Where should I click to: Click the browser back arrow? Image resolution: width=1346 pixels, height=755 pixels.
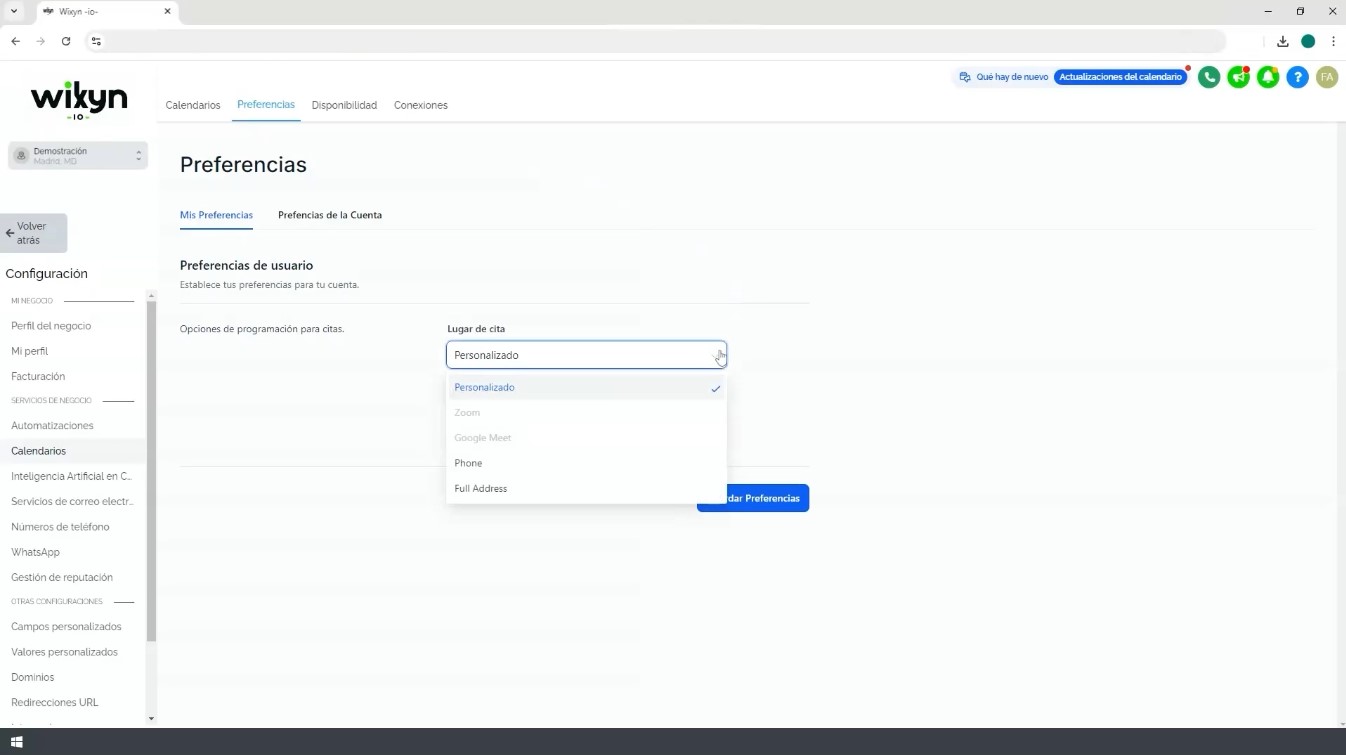coord(15,41)
